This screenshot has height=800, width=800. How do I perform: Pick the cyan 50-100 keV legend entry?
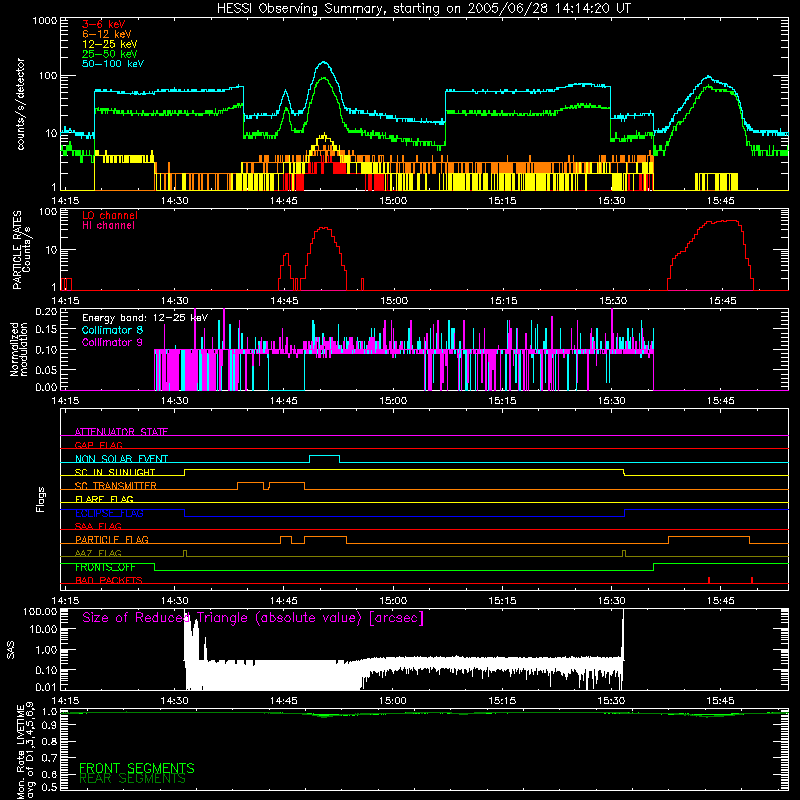[x=113, y=64]
